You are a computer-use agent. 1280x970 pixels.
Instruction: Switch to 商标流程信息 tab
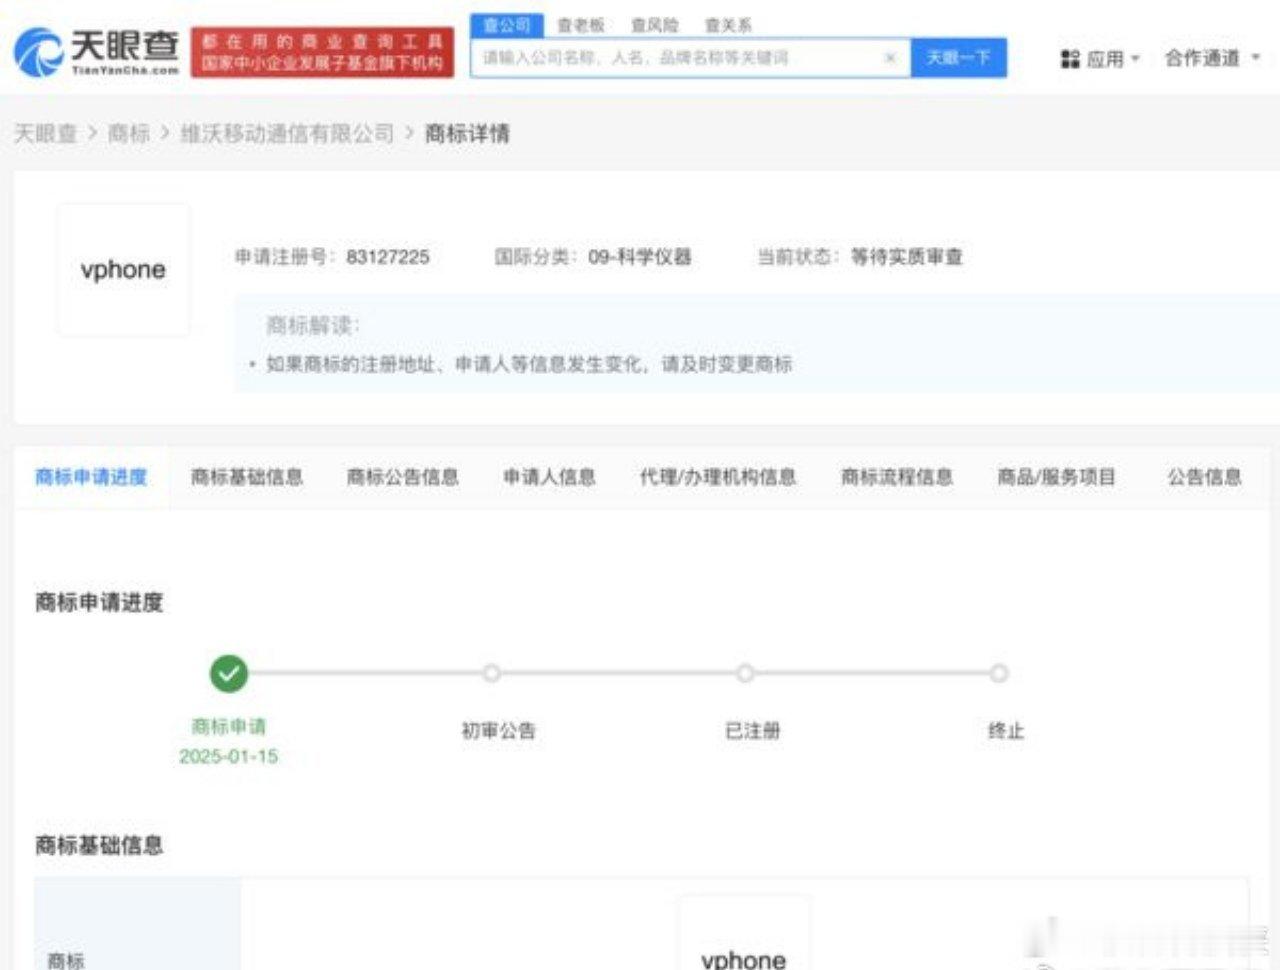click(x=897, y=477)
